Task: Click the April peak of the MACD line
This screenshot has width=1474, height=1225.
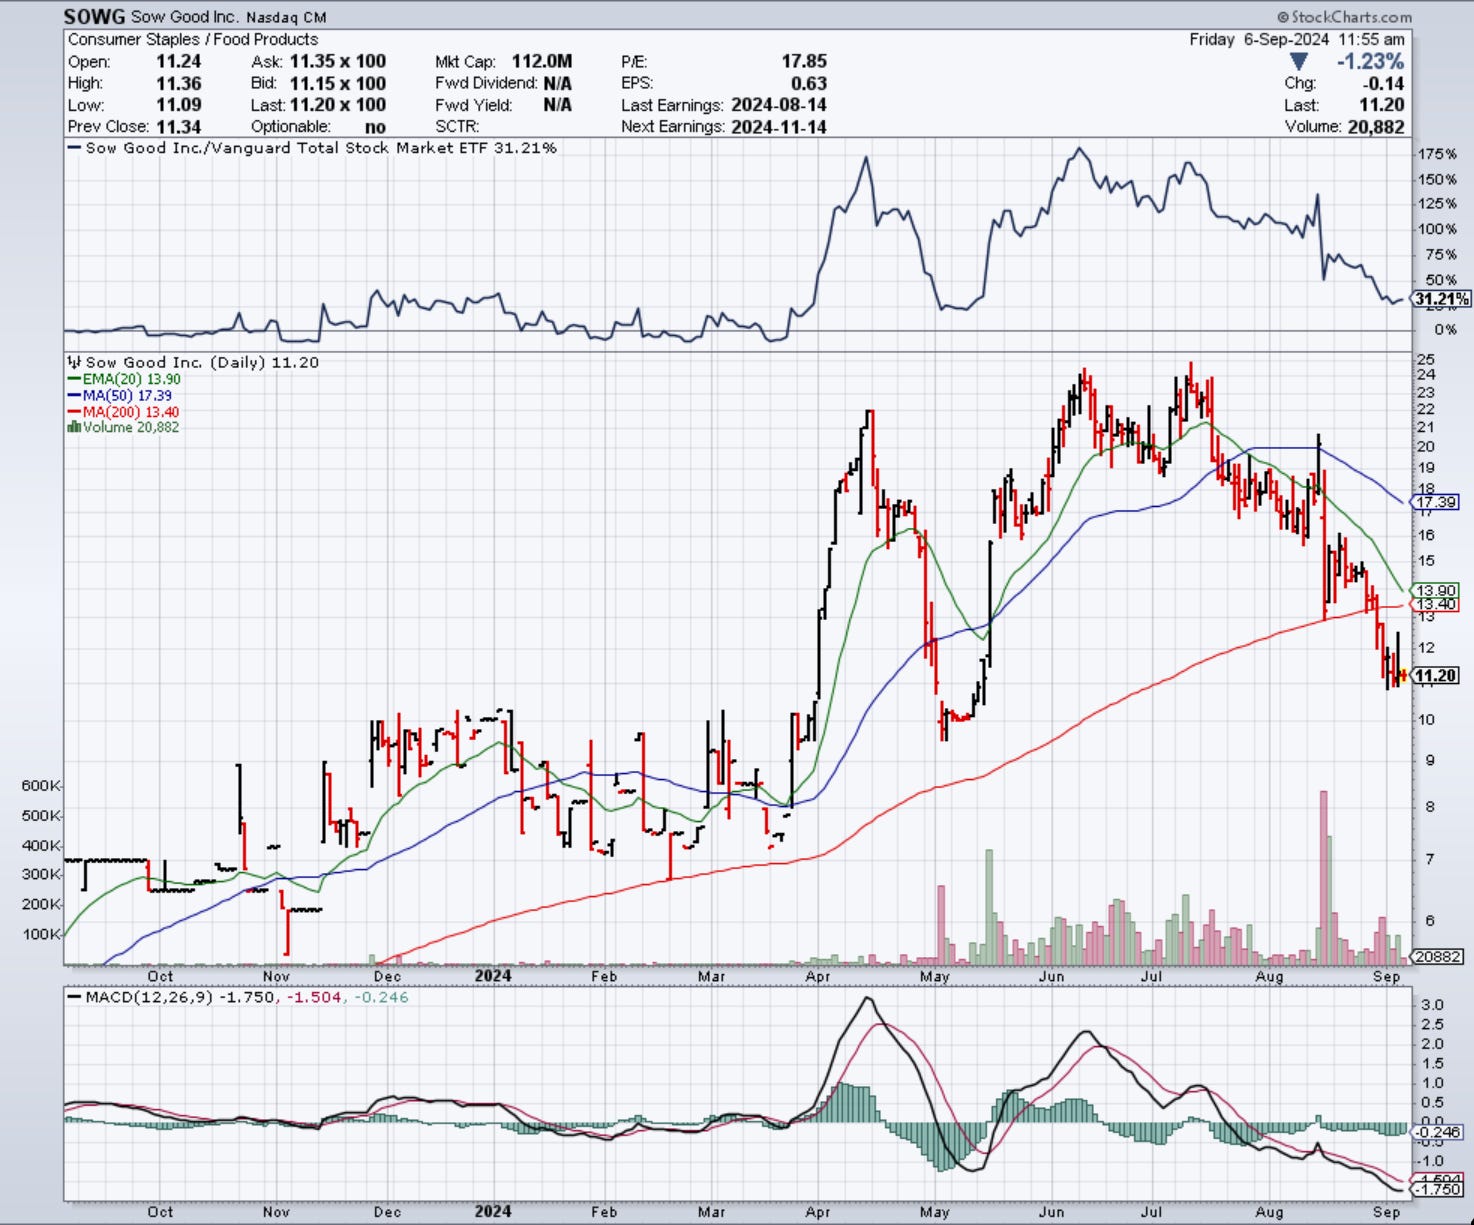Action: (867, 998)
